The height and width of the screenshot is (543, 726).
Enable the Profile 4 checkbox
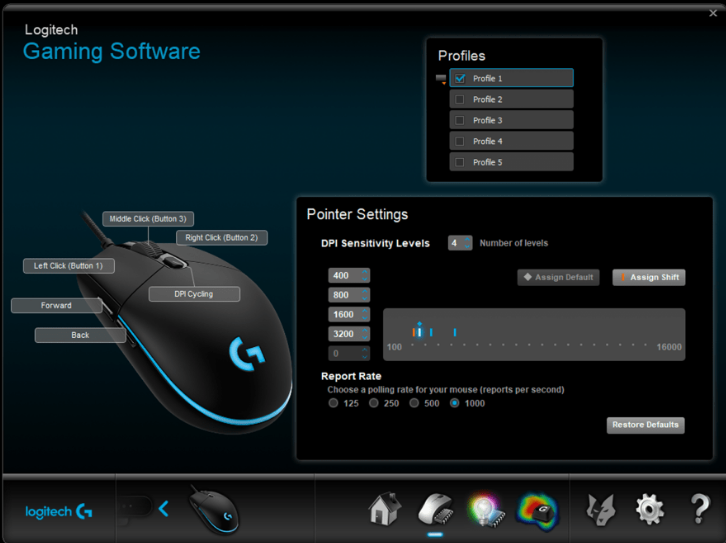tap(460, 141)
